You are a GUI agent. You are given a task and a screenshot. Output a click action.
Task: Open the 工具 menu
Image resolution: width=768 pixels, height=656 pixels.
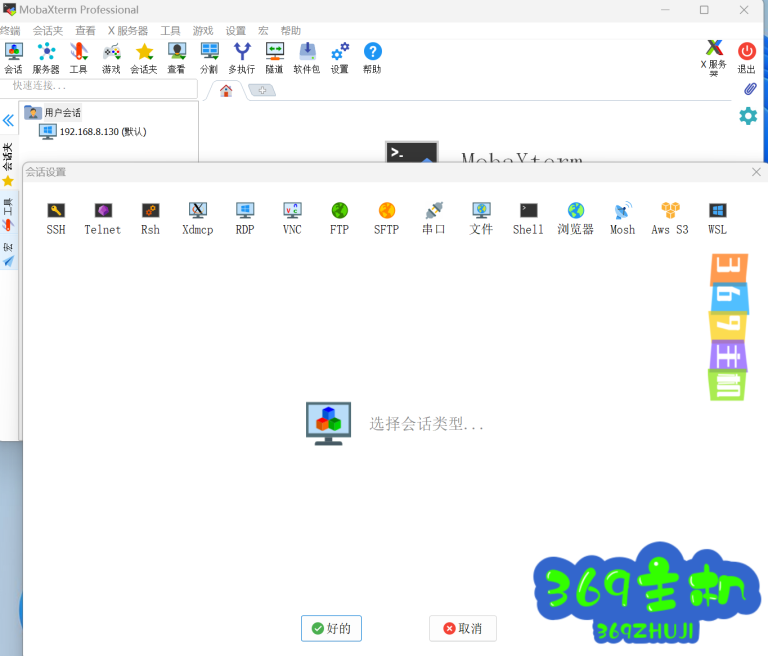170,31
